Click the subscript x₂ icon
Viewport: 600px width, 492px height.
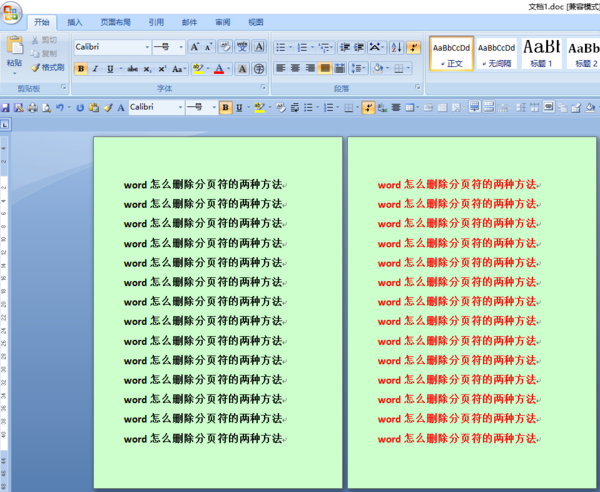[x=147, y=69]
